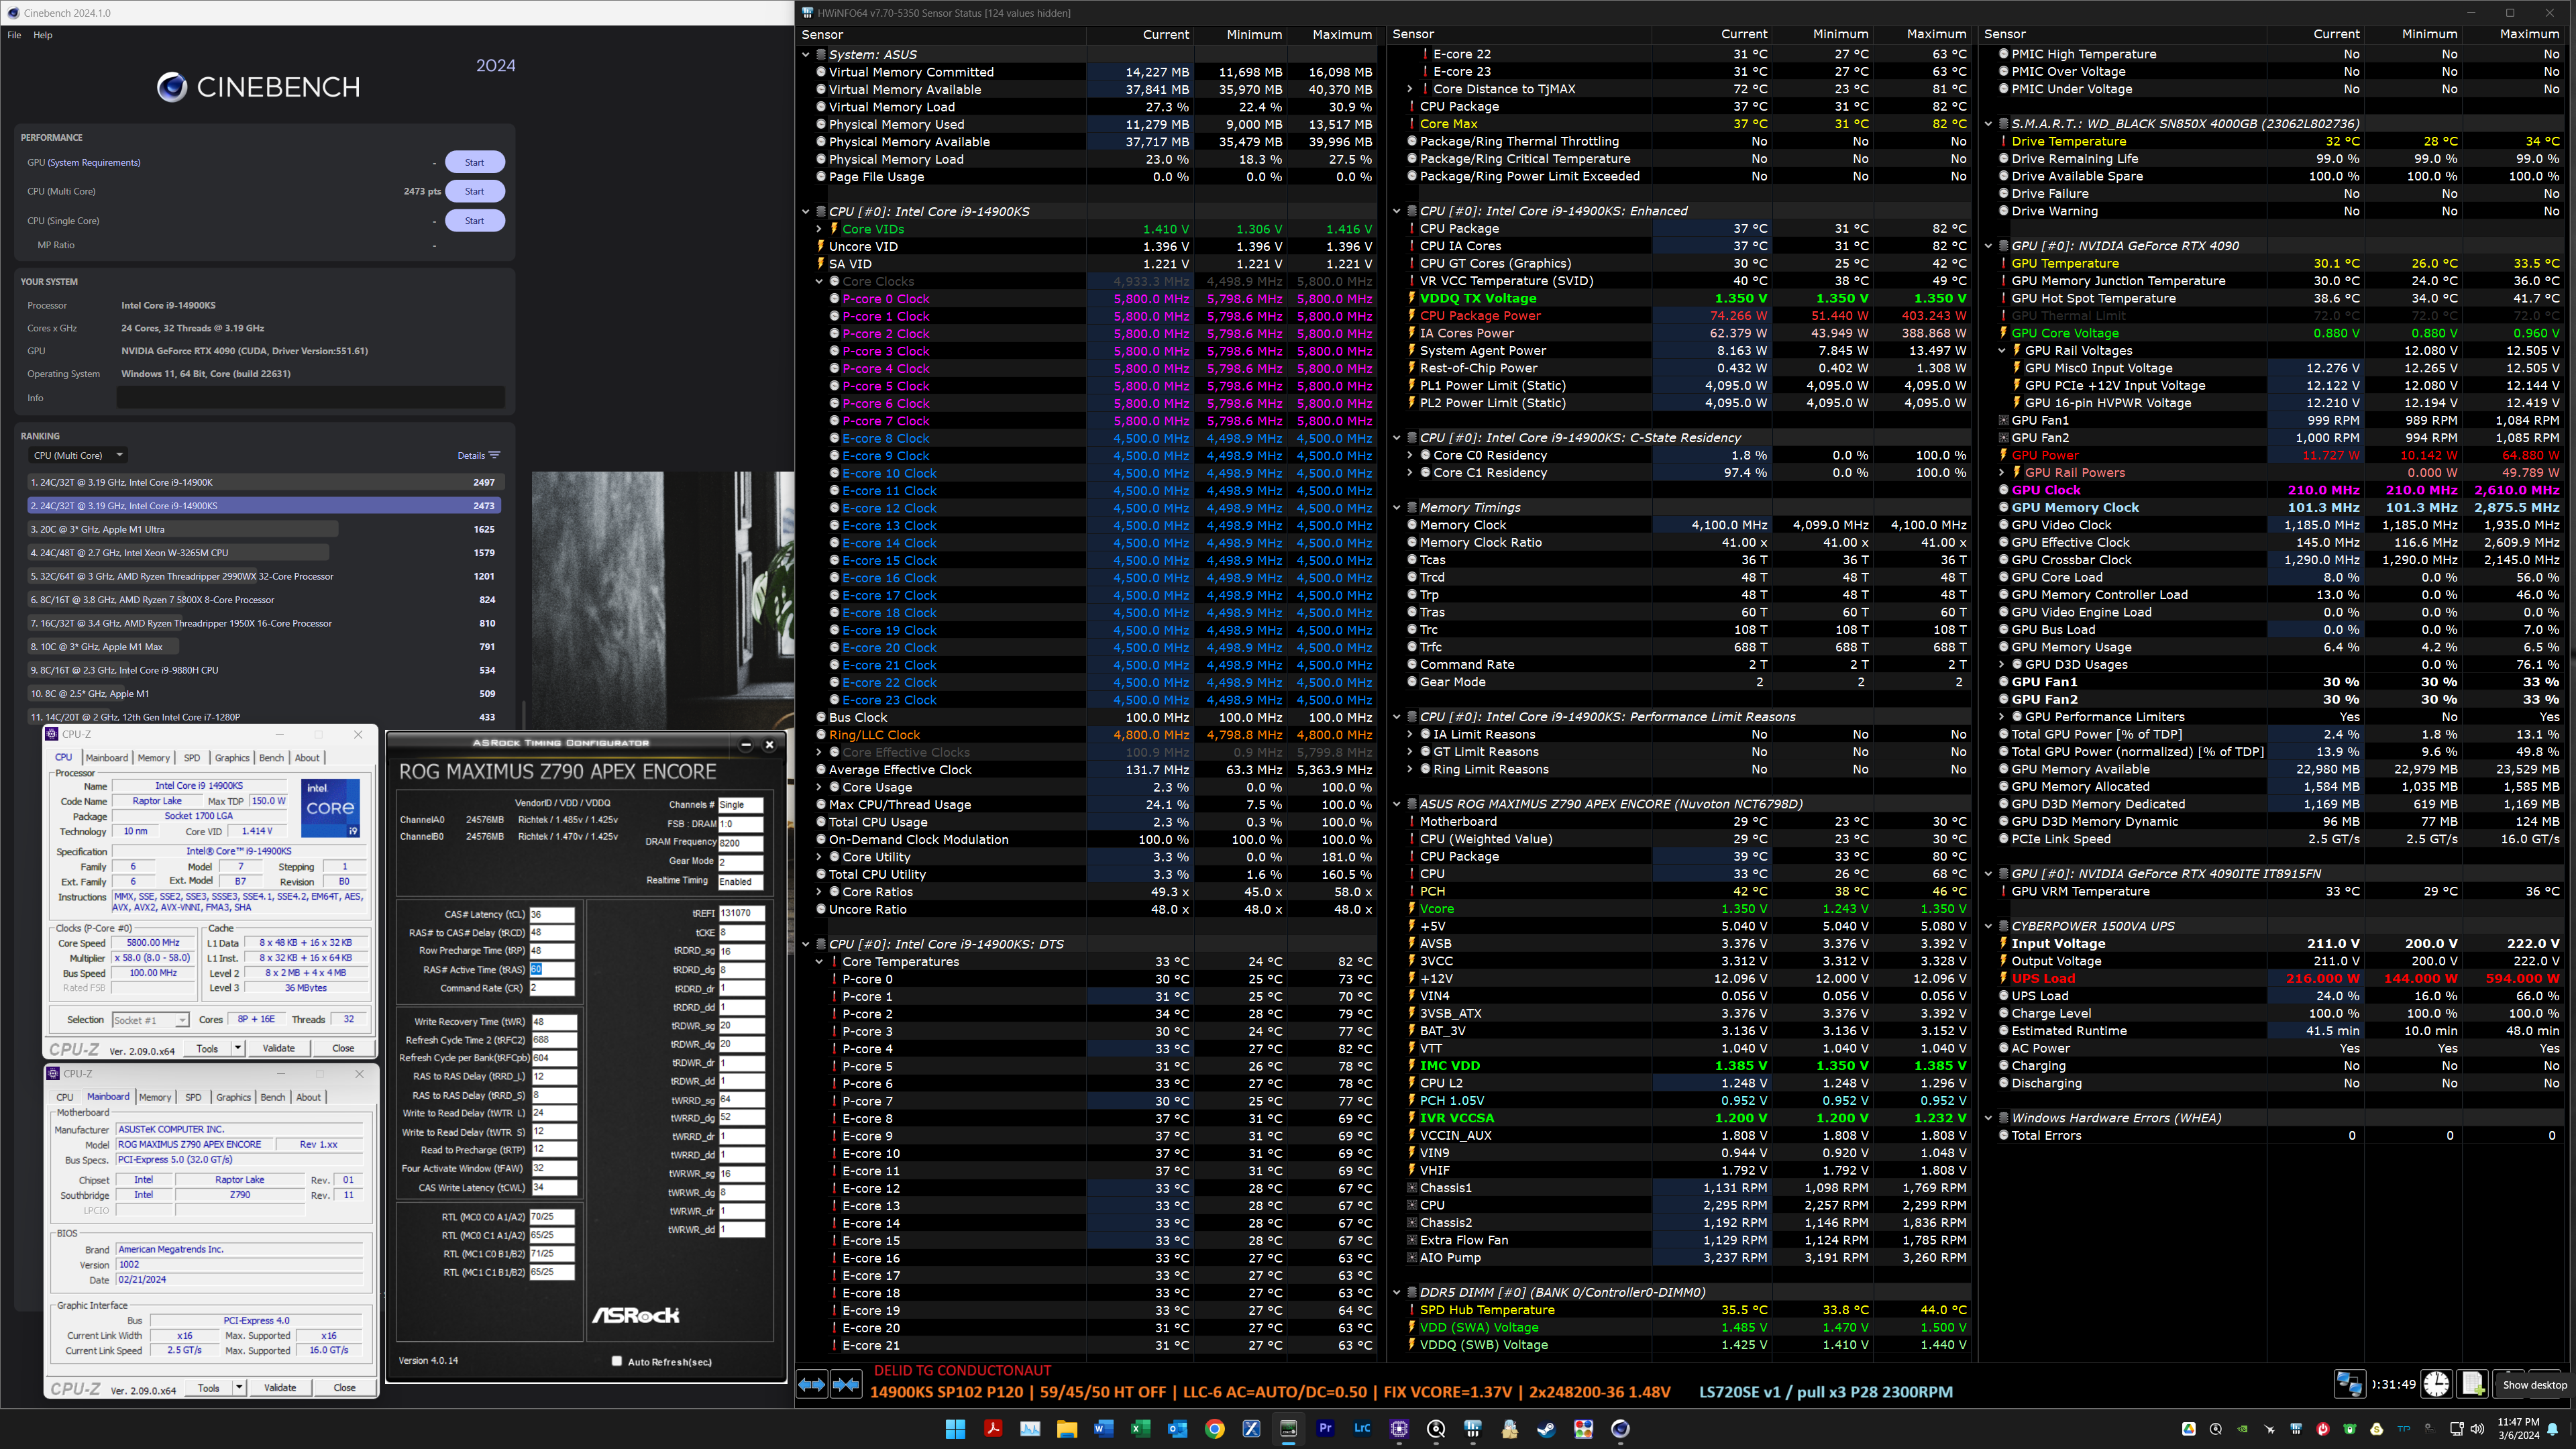Open Lightroom Classic taskbar icon
2576x1449 pixels.
point(1362,1429)
